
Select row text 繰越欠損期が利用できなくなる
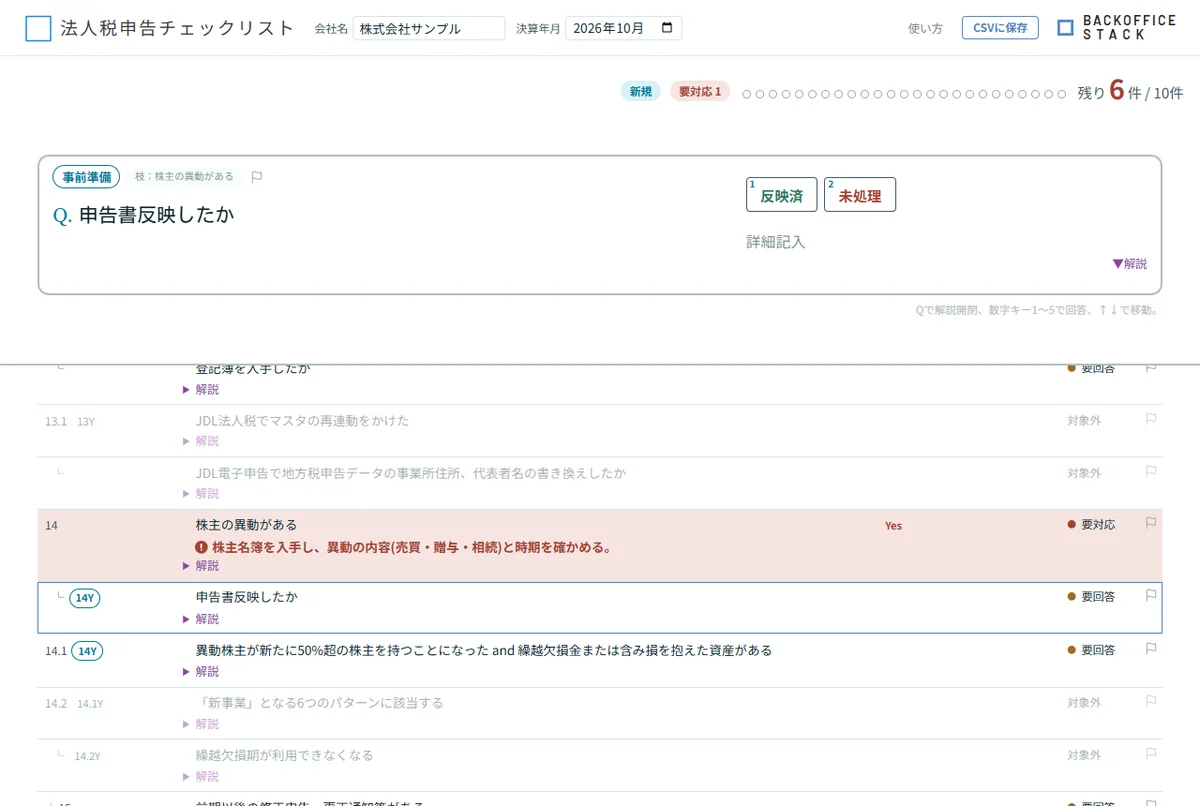coord(284,755)
